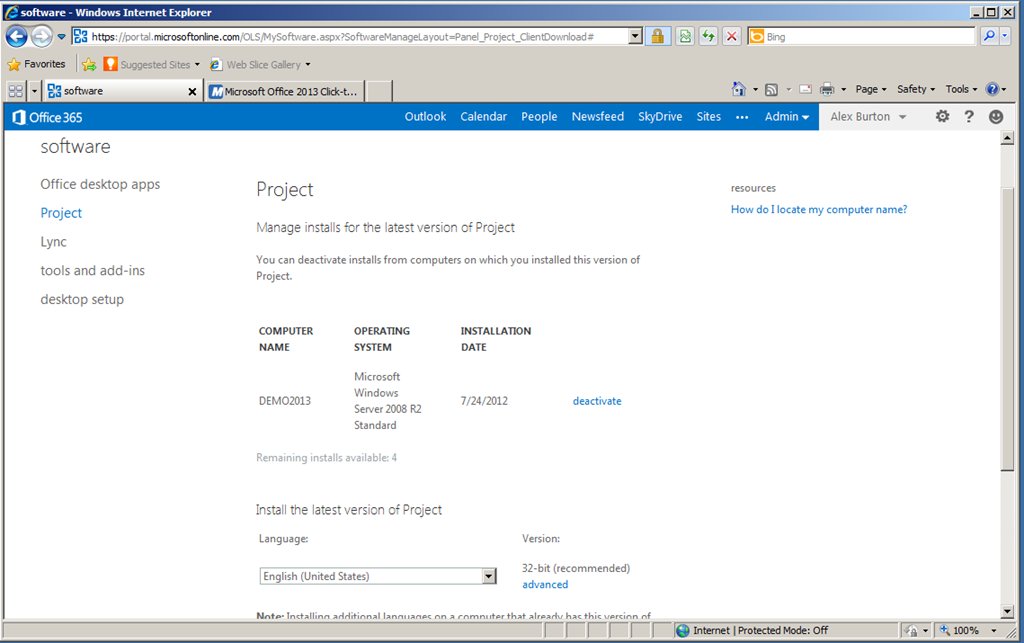
Task: Close the software tab
Action: pos(192,91)
